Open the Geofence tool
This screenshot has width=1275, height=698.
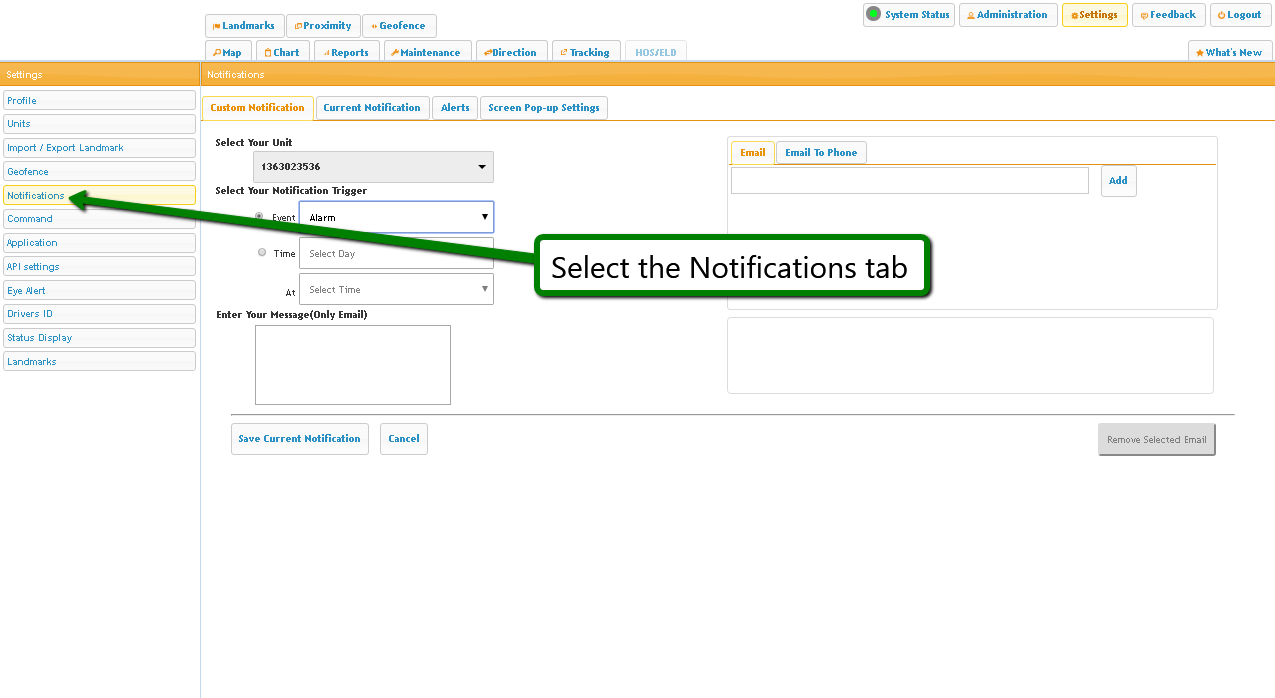click(399, 26)
